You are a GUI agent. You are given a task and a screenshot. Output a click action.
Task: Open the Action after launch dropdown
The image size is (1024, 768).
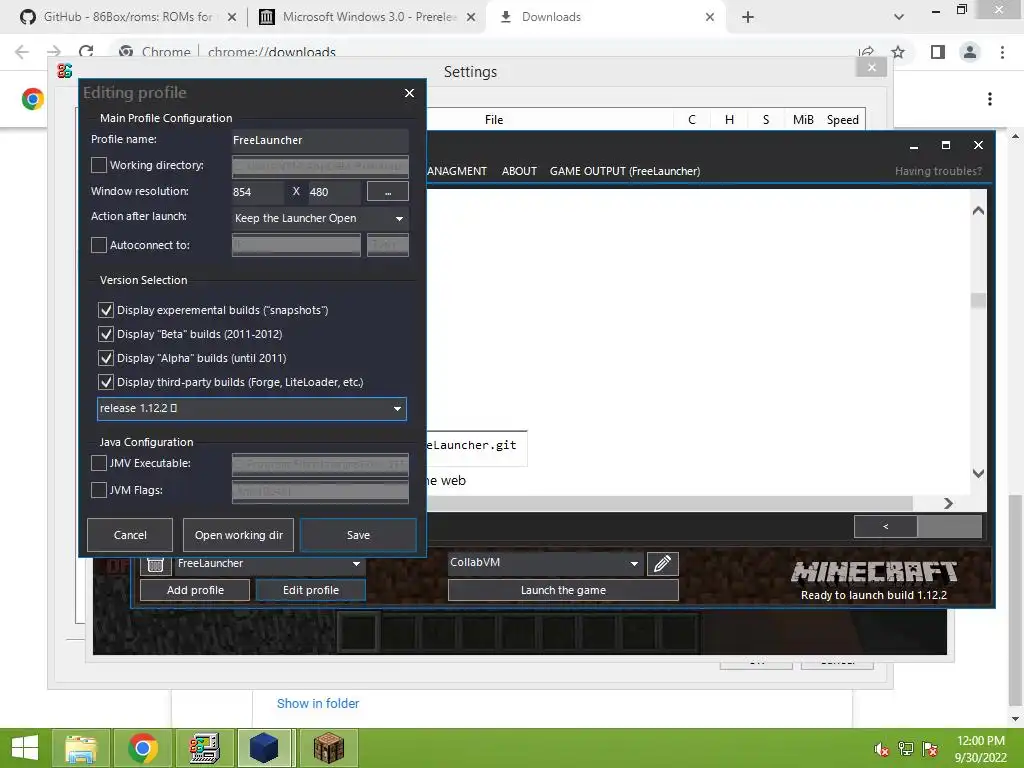(320, 218)
